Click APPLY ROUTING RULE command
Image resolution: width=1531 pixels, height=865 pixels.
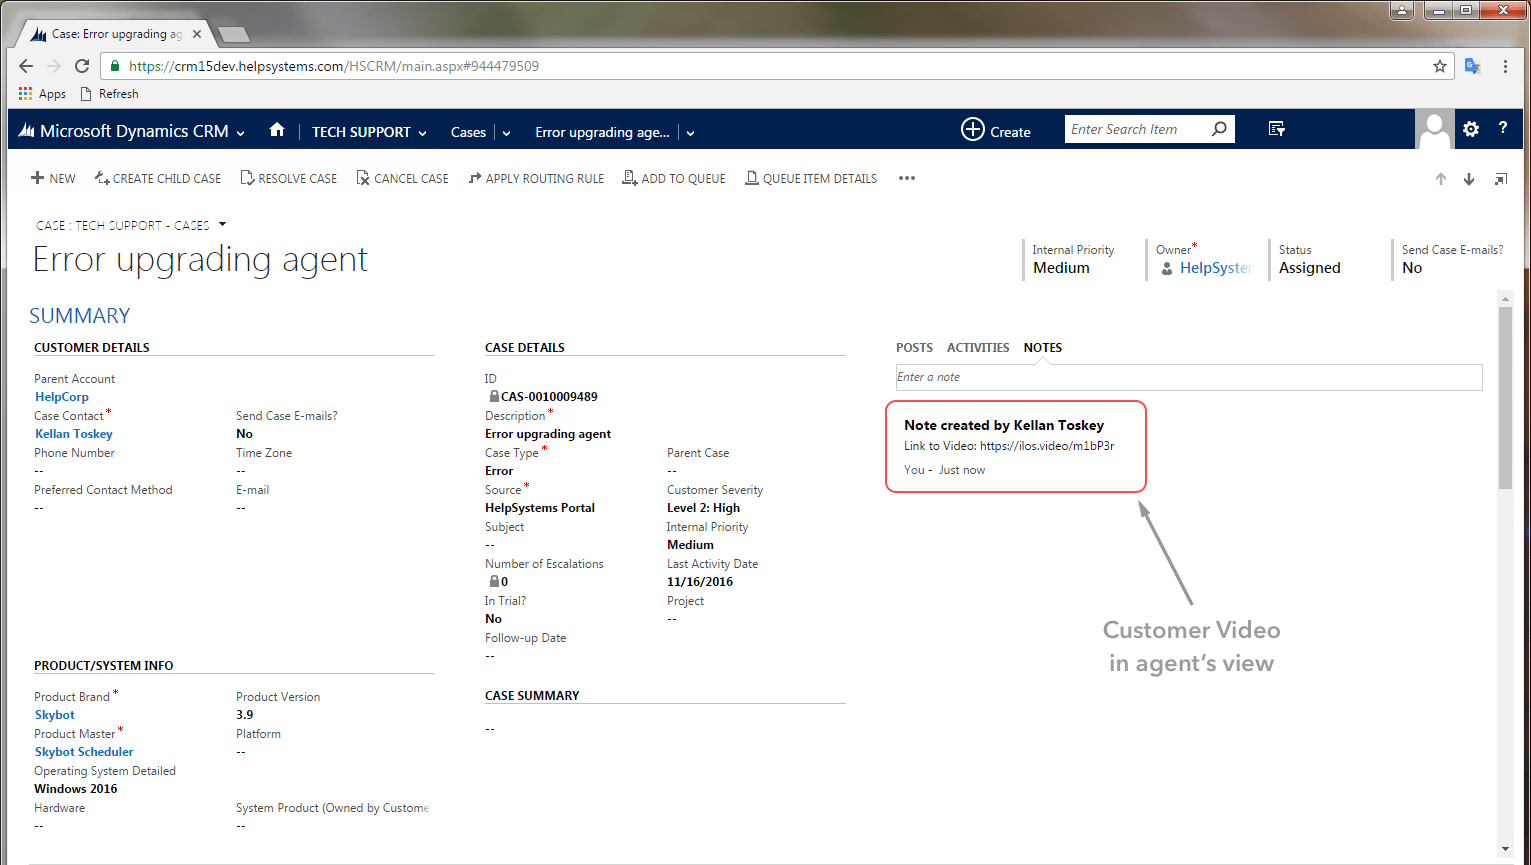point(536,178)
